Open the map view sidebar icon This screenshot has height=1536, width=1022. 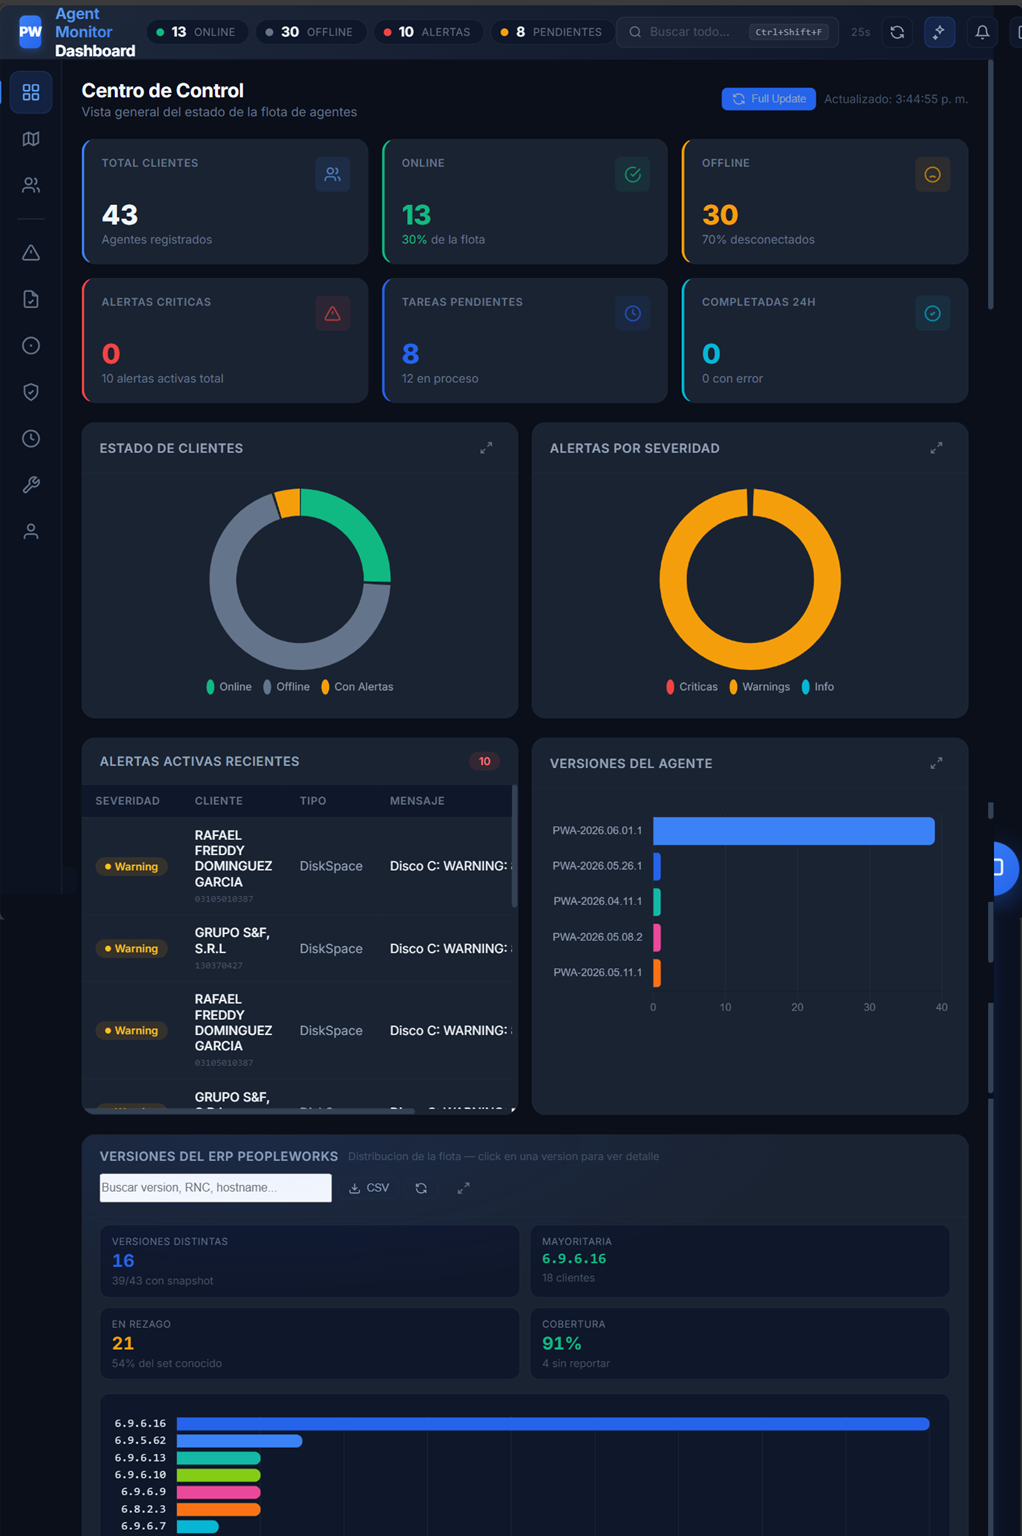pos(31,139)
